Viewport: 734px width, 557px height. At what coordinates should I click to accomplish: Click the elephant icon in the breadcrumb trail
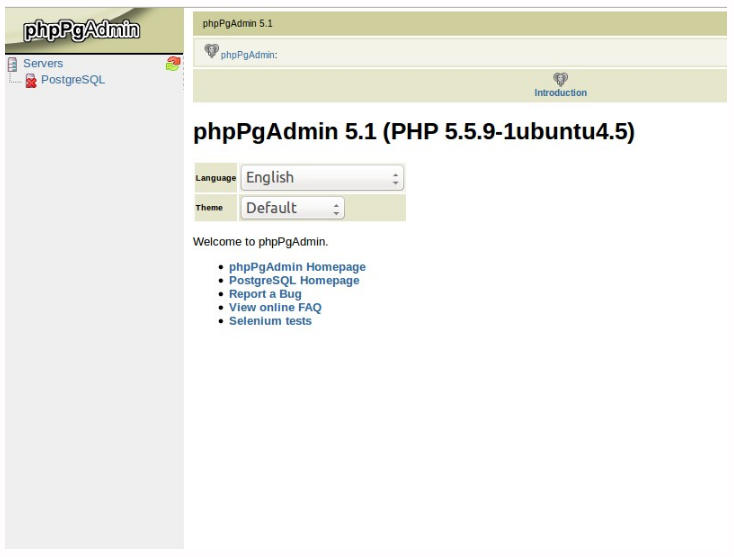click(x=212, y=51)
